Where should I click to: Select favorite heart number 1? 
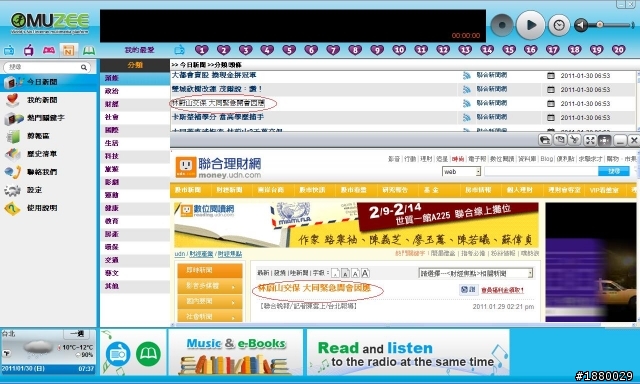click(202, 50)
